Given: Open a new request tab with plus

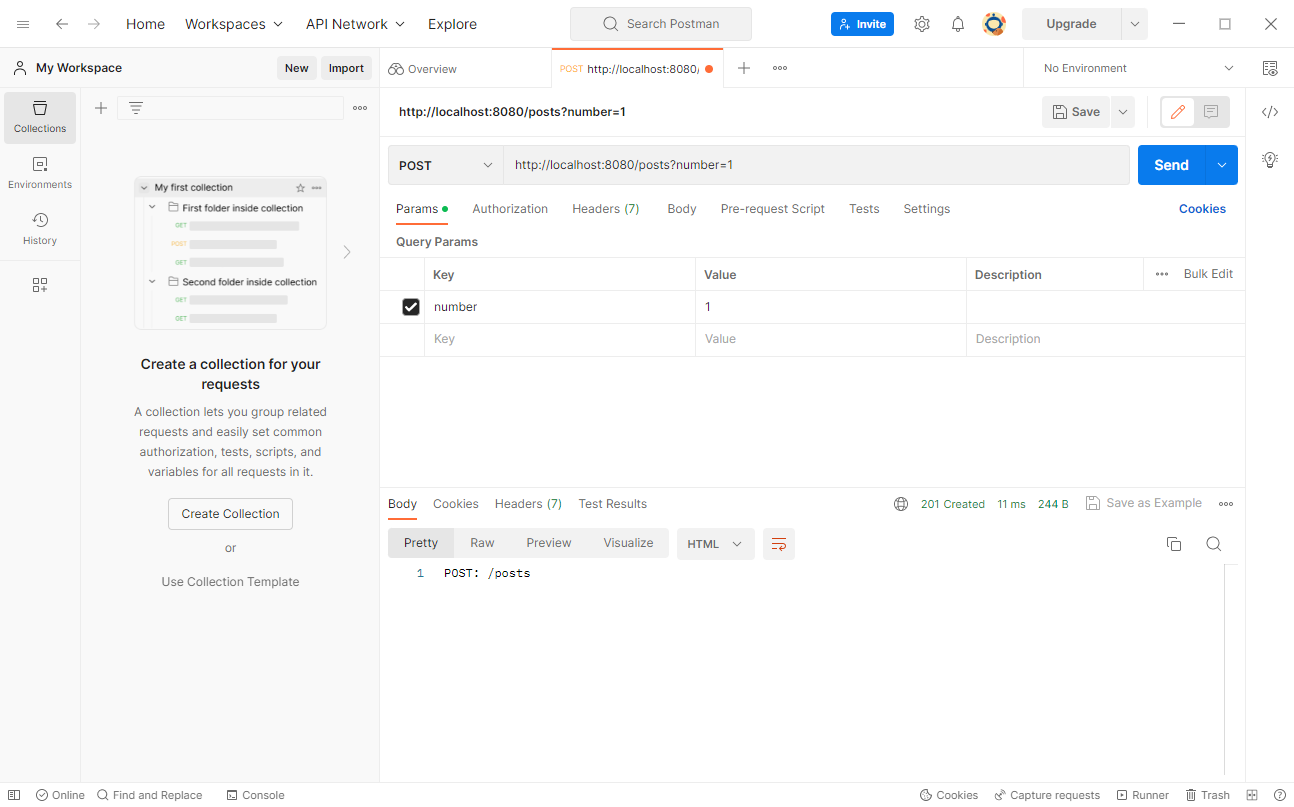Looking at the screenshot, I should pyautogui.click(x=744, y=68).
